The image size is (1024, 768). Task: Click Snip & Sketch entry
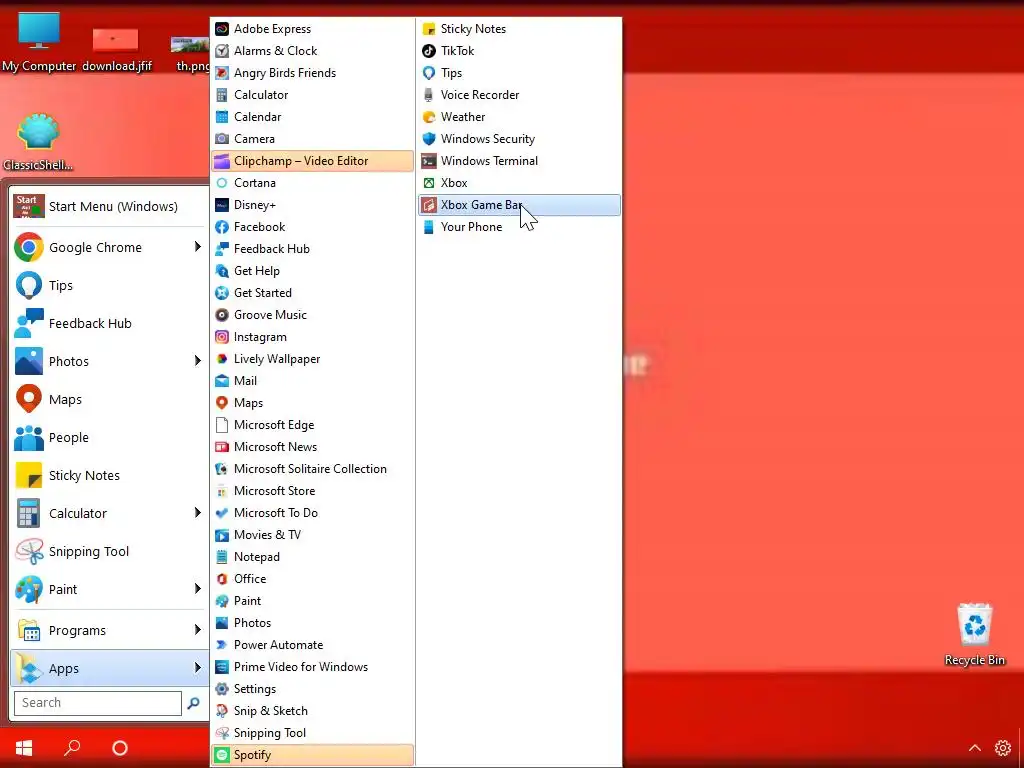click(x=312, y=711)
